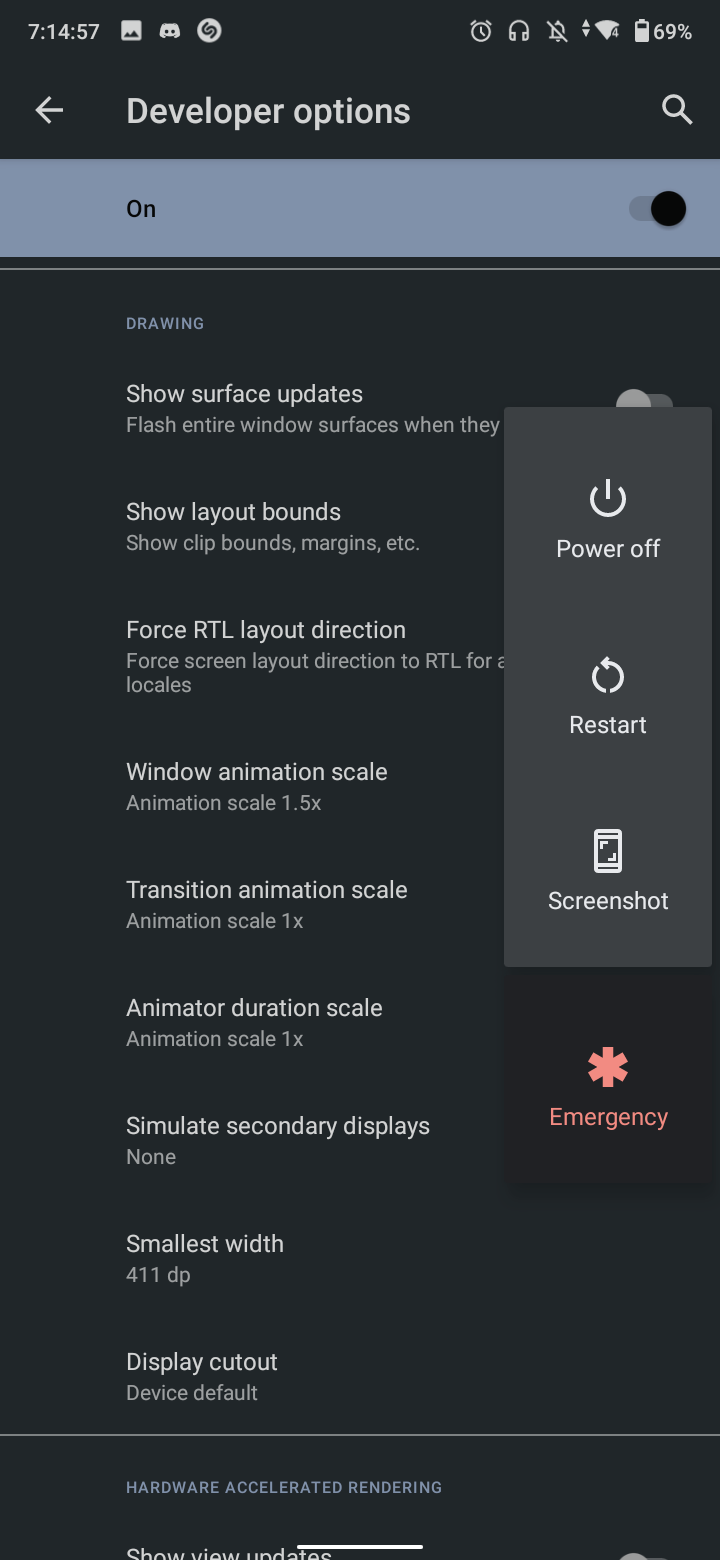Select Simulate secondary displays setting
Viewport: 720px width, 1560px height.
coord(360,1140)
